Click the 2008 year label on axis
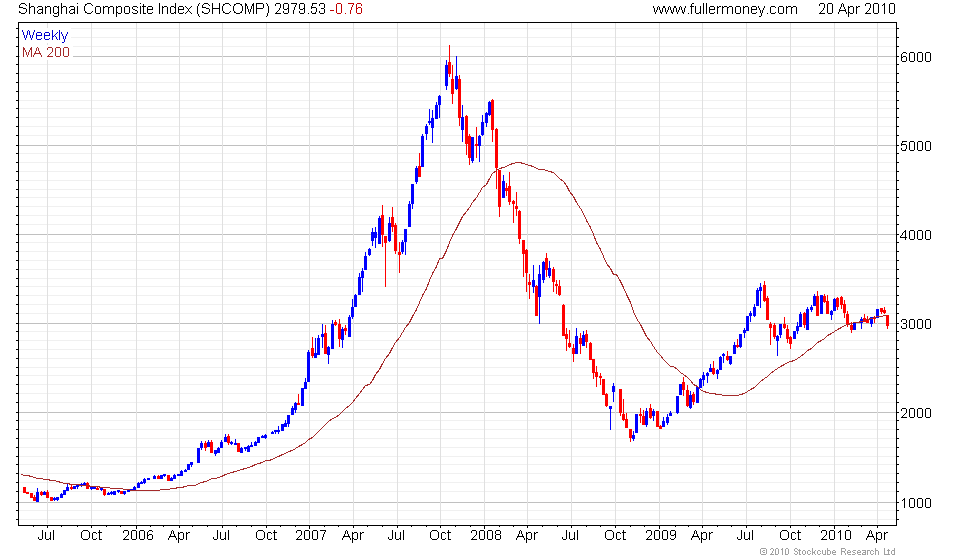The height and width of the screenshot is (560, 980). coord(486,535)
